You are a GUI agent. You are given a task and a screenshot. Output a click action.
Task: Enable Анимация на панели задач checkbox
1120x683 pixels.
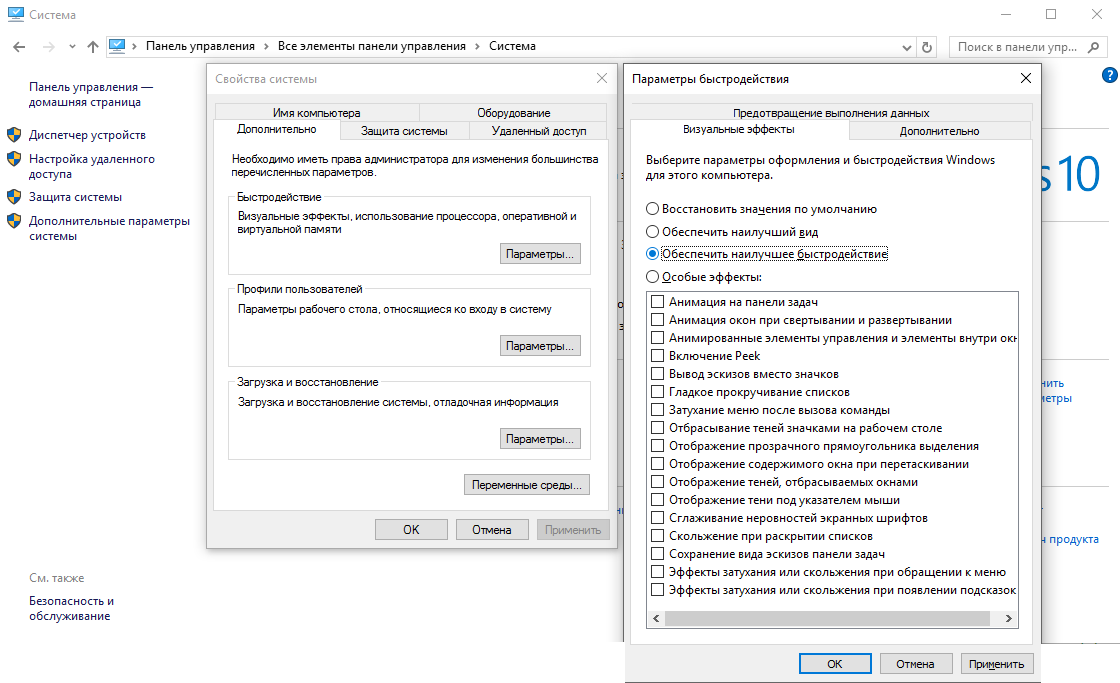(x=658, y=301)
